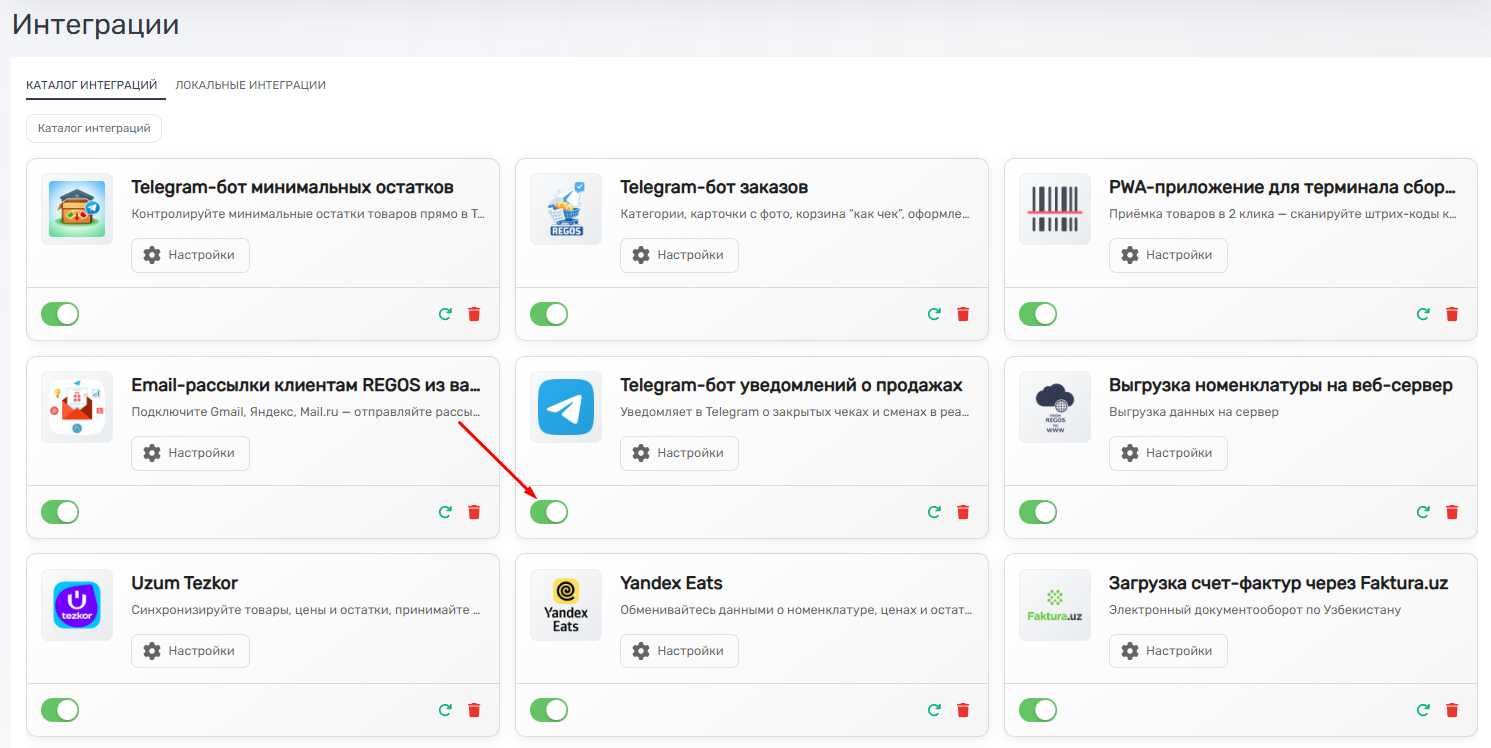Viewport: 1491px width, 748px height.
Task: Disable Telegram-бот уведомлений о продажах toggle
Action: coord(549,512)
